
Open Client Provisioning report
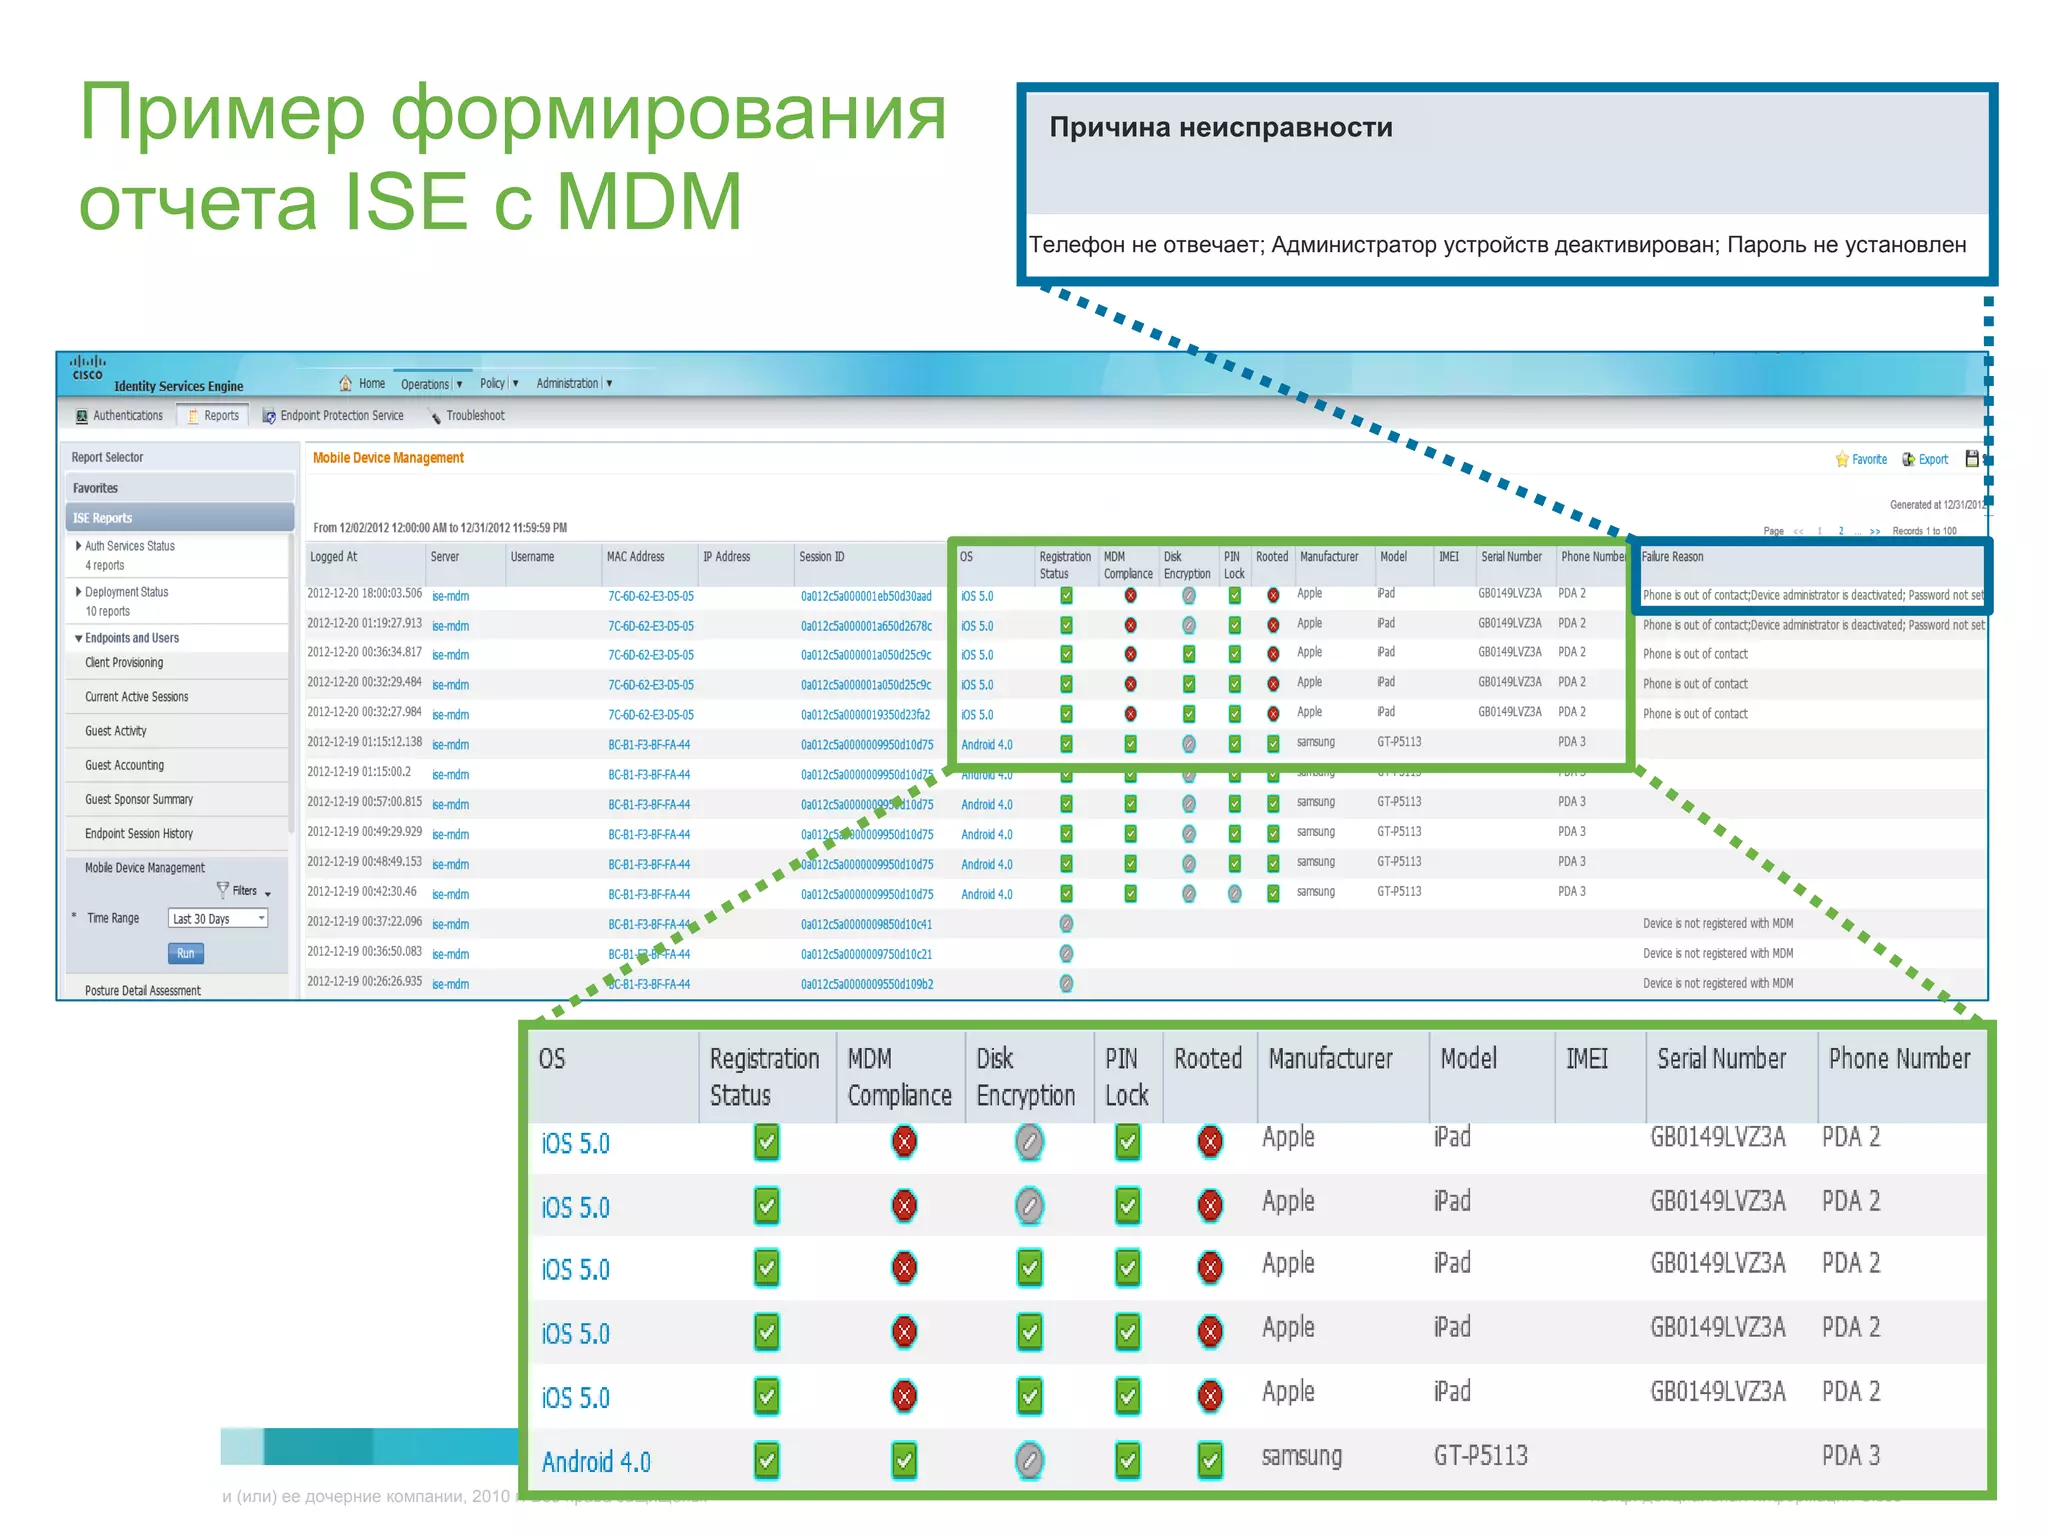coord(124,662)
